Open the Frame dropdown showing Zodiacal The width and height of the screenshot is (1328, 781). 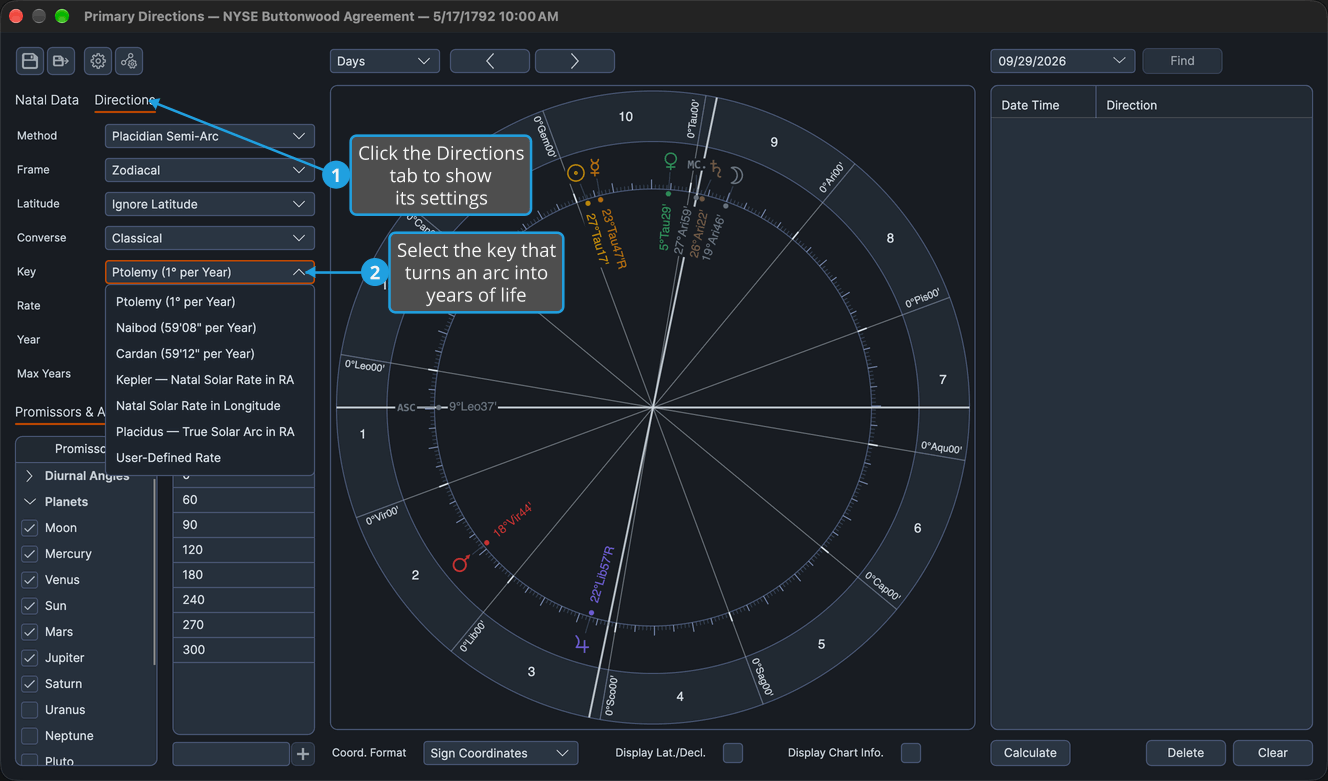(210, 170)
